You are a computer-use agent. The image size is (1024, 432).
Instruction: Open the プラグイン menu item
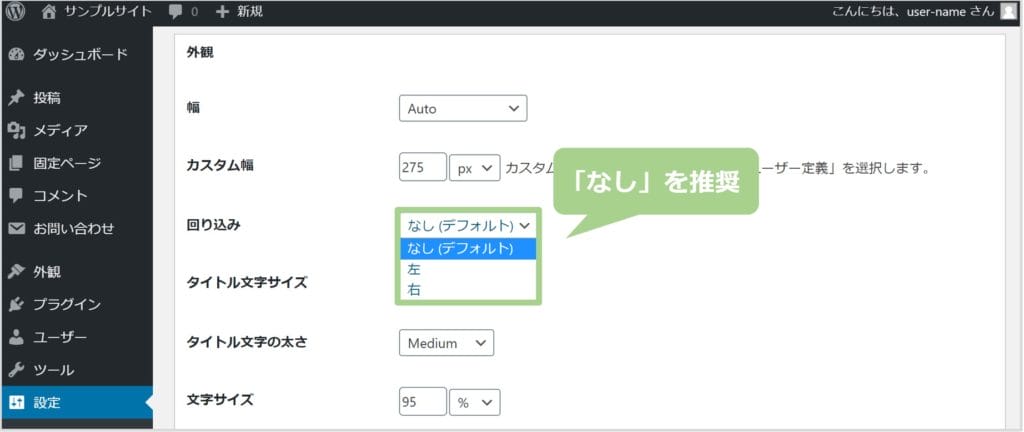pos(67,304)
